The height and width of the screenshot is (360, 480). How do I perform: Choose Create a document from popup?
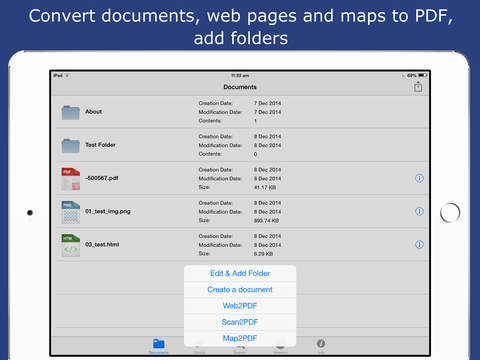(x=240, y=290)
